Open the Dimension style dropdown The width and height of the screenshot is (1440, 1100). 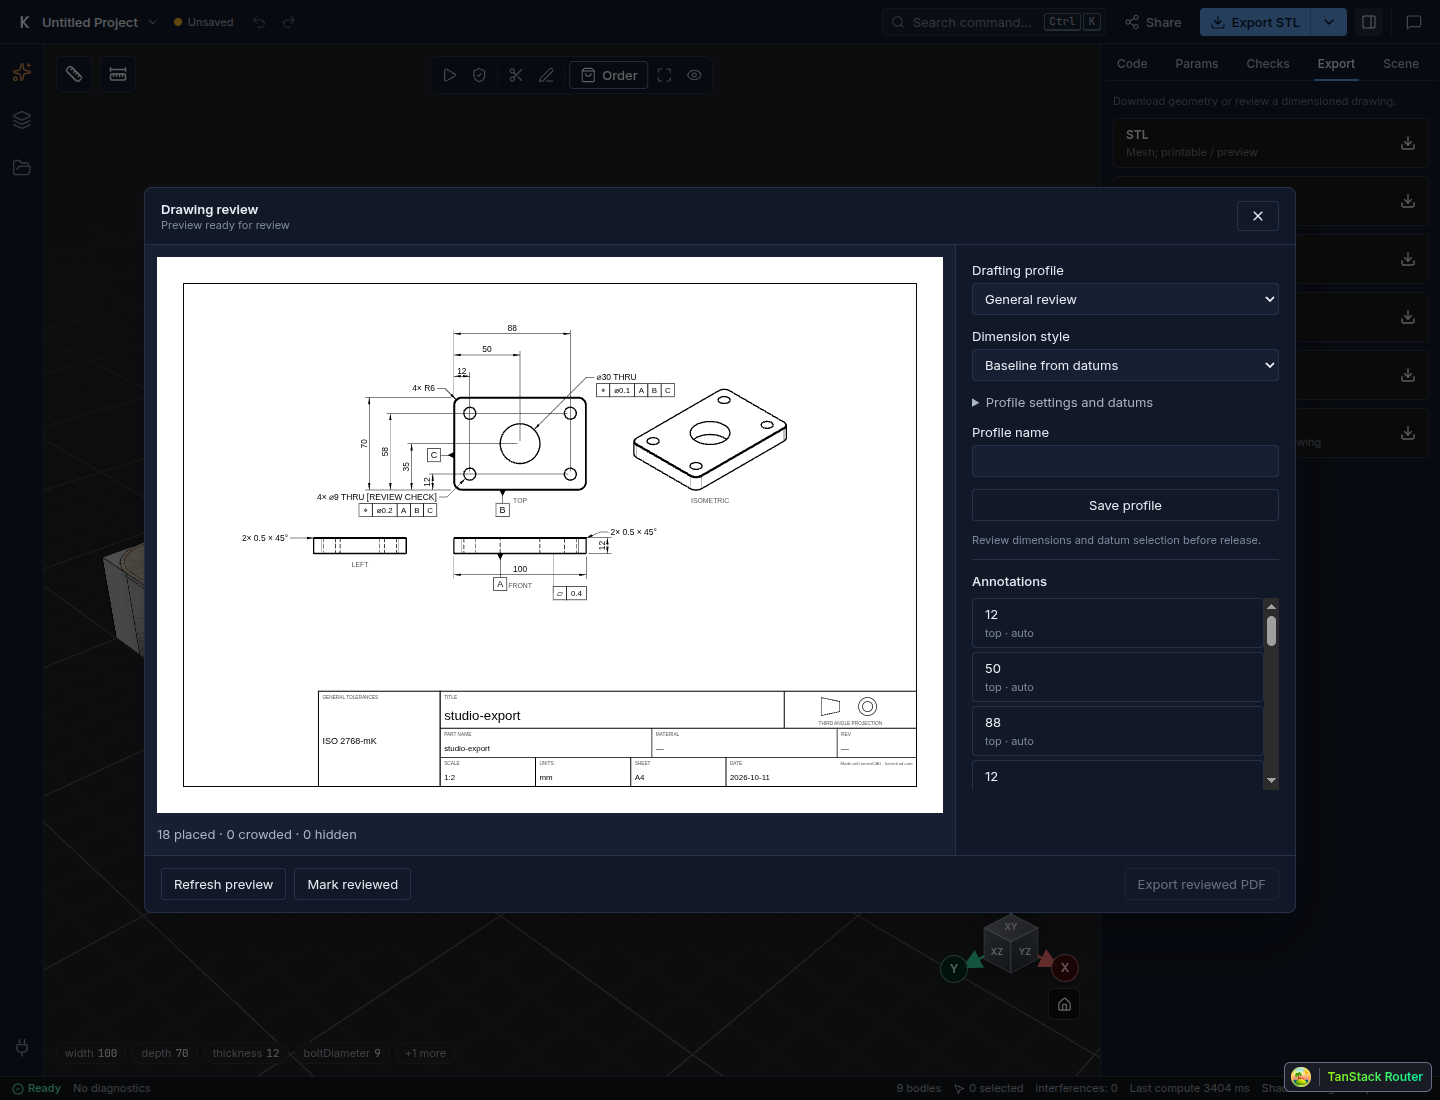[x=1125, y=365]
